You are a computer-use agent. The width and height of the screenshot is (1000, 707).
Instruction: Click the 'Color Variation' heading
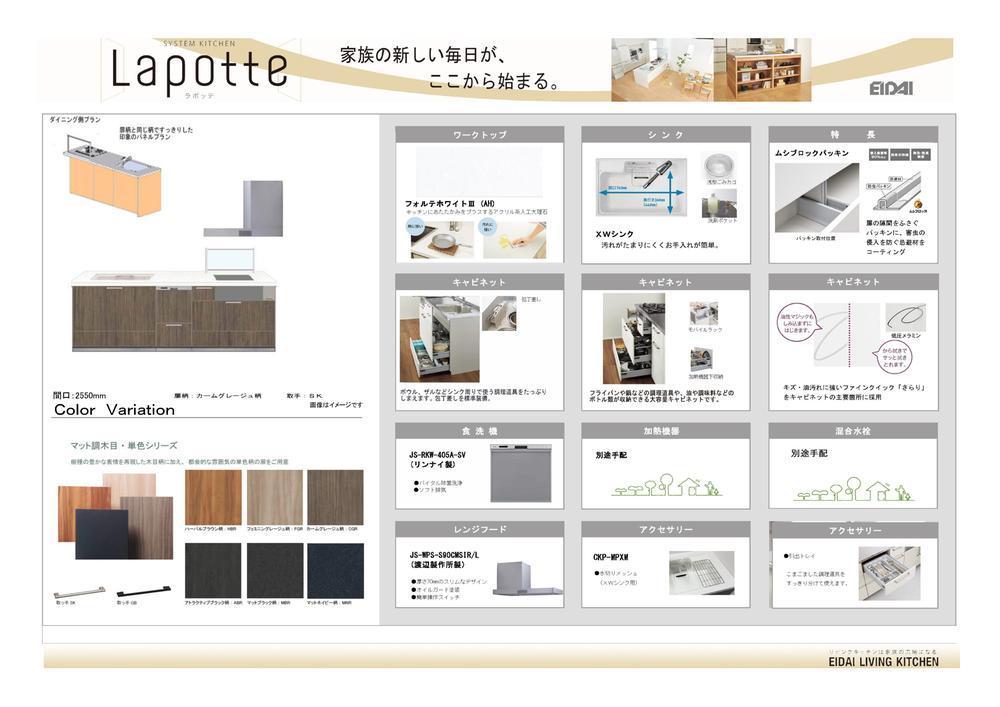tap(114, 410)
